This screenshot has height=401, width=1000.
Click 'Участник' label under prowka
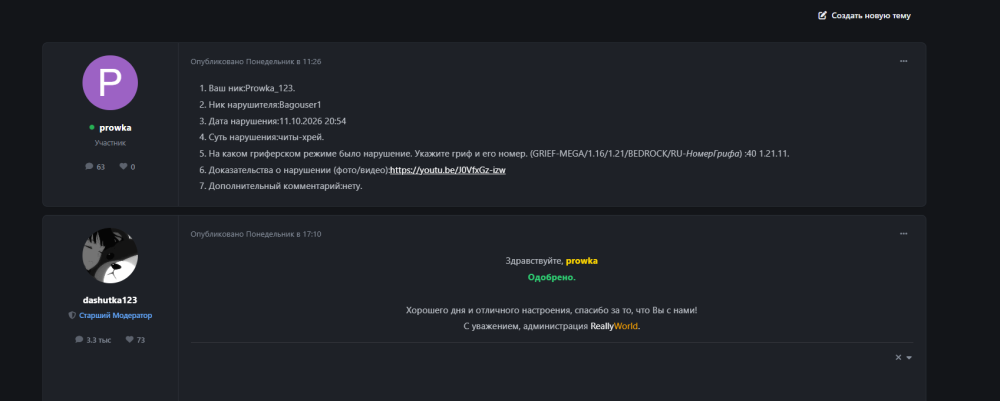[x=110, y=143]
